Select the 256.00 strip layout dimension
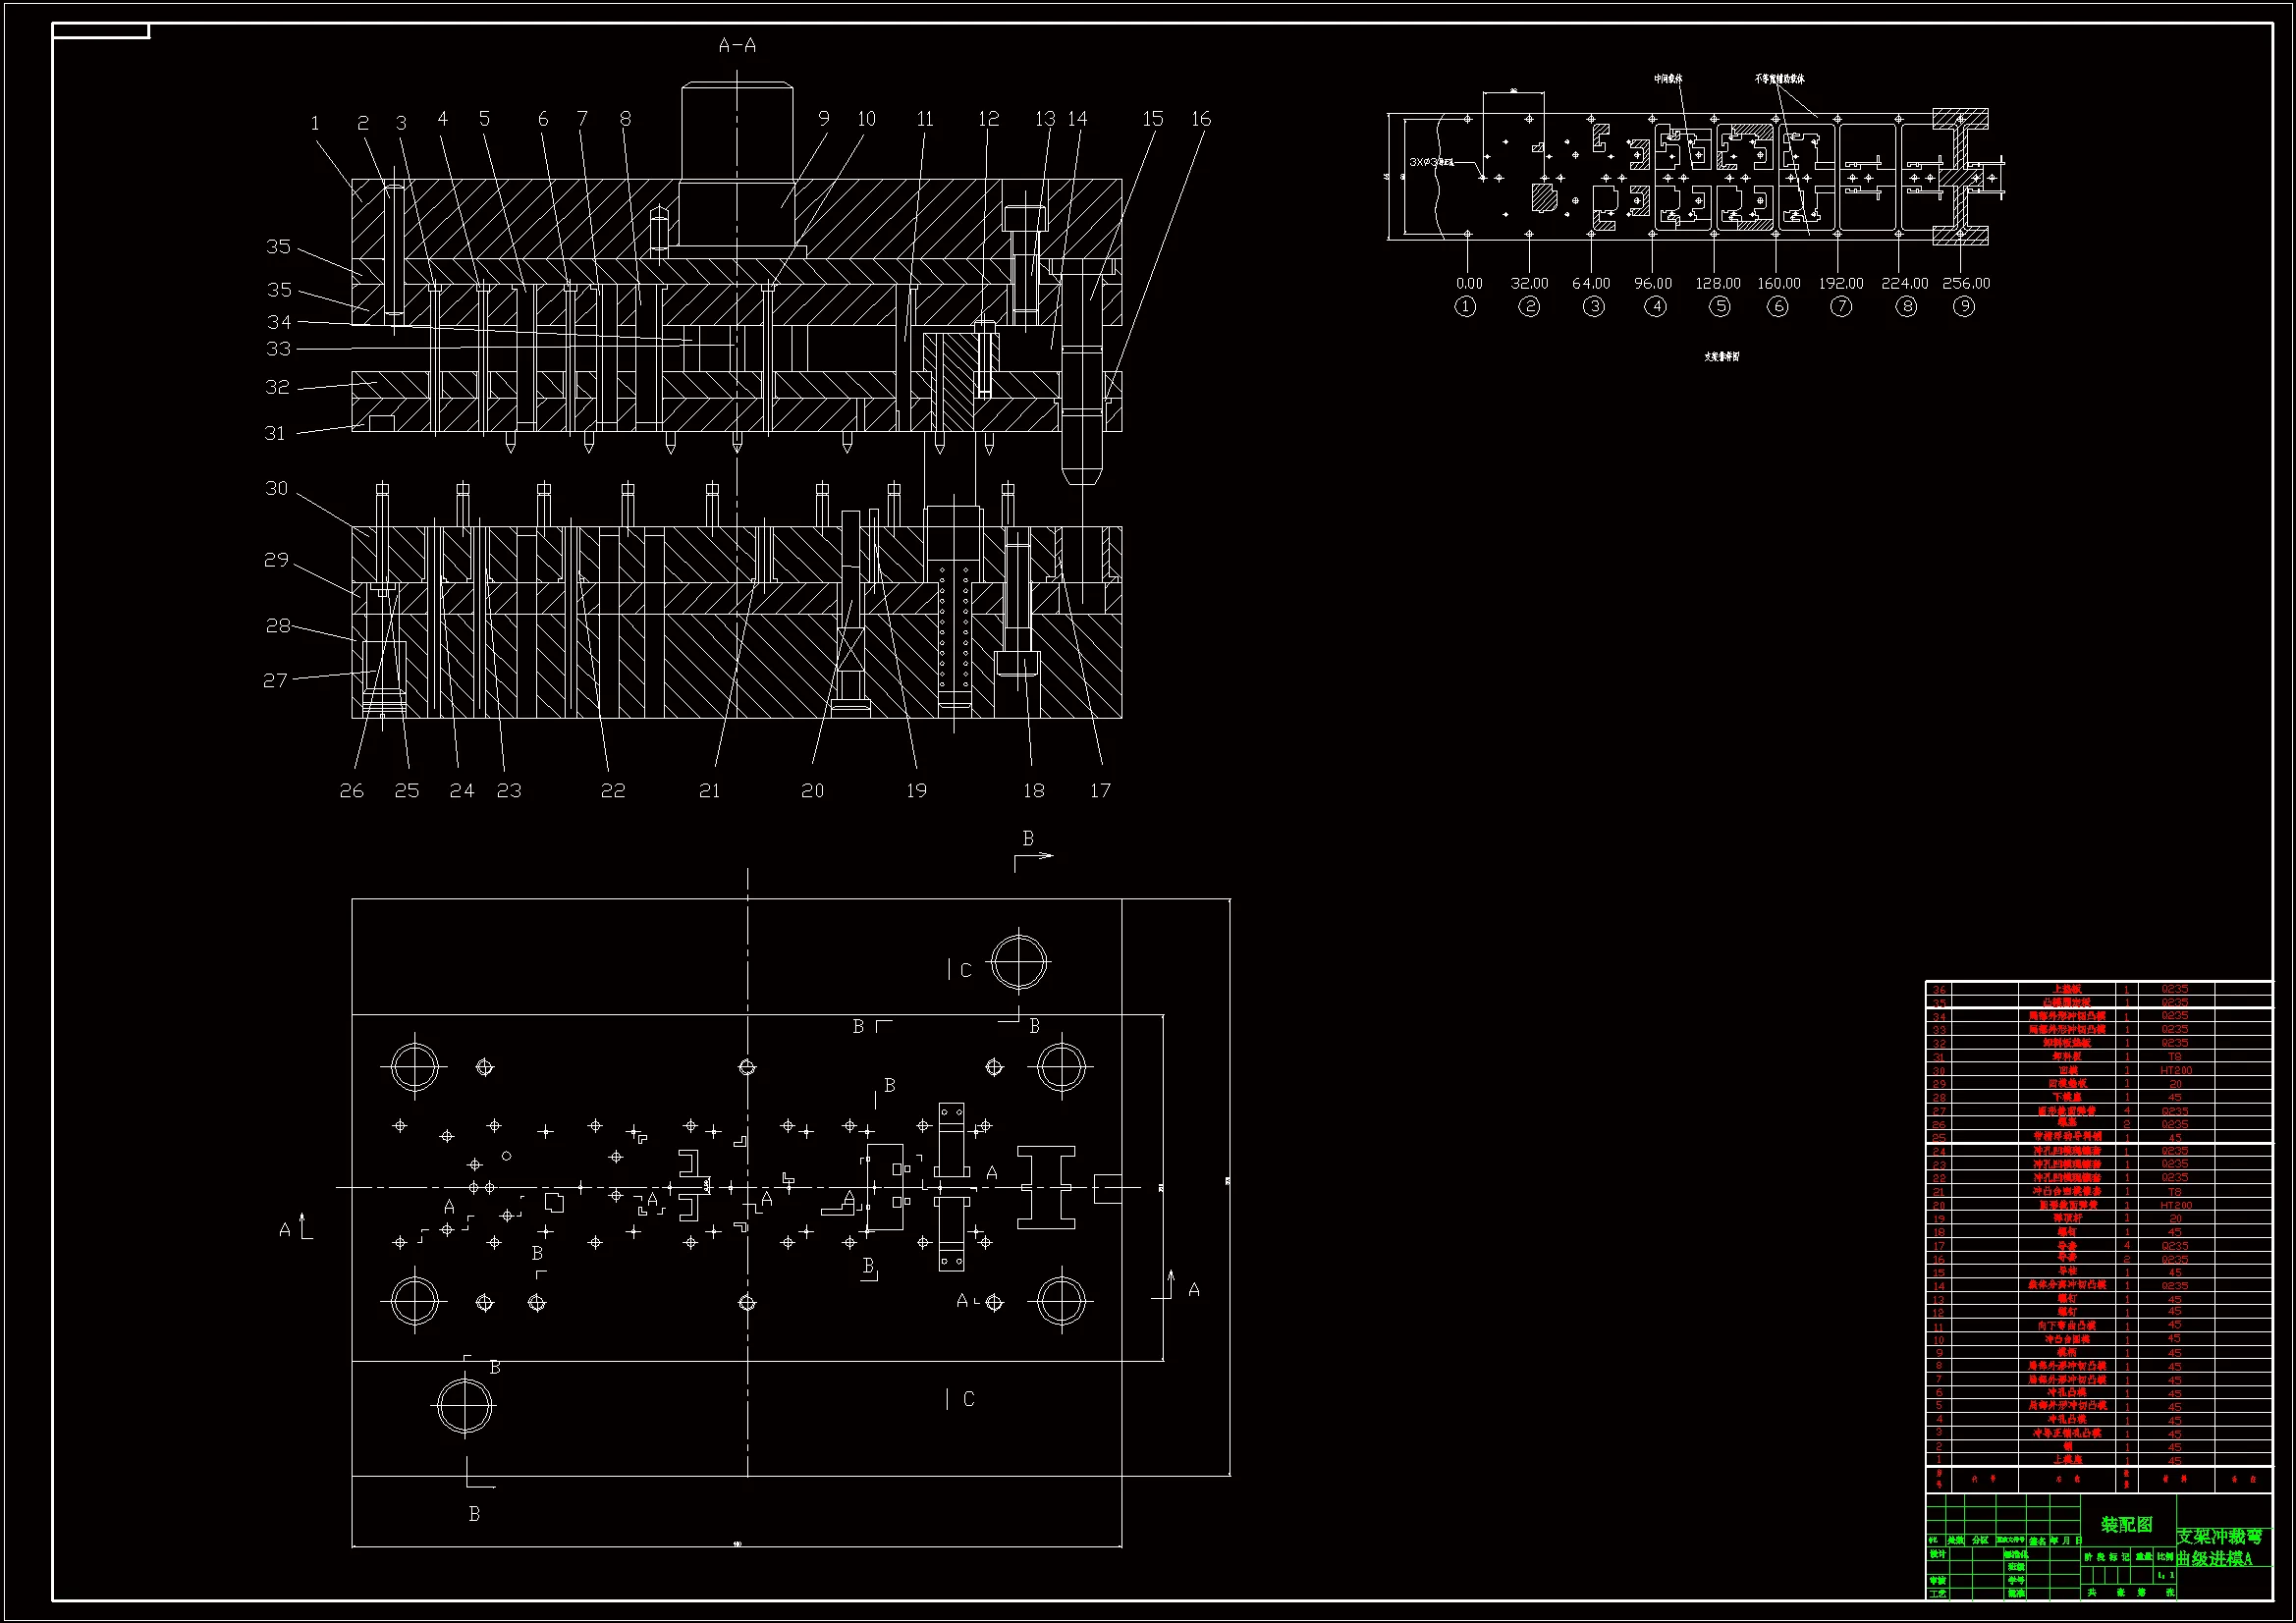Screen dimensions: 2296x1623 [1965, 283]
